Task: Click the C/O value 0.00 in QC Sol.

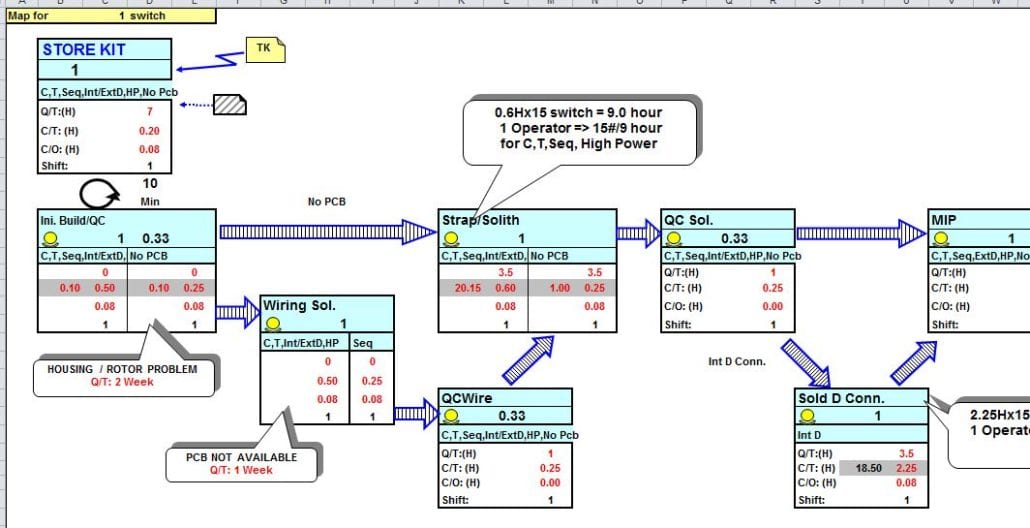Action: tap(772, 306)
